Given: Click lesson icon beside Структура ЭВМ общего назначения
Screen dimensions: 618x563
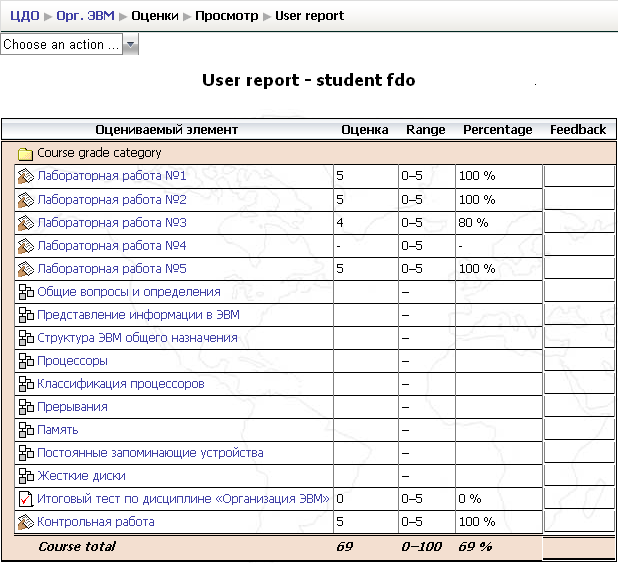Looking at the screenshot, I should click(26, 338).
